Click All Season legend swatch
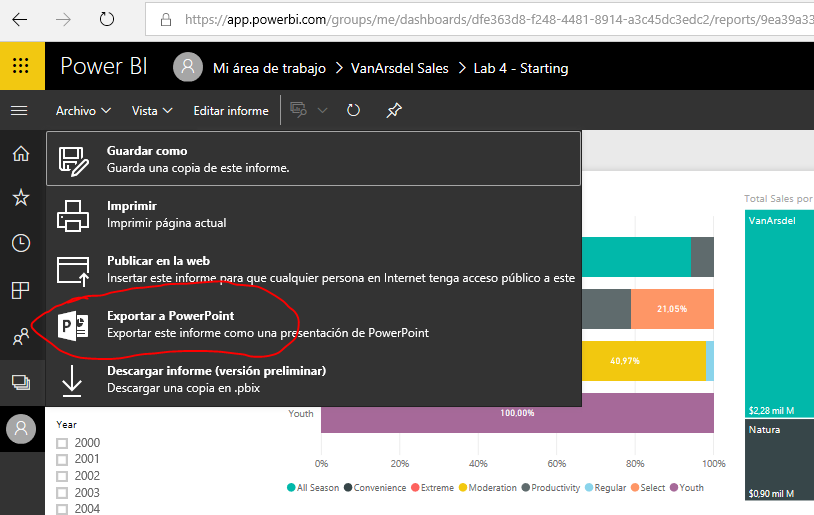 (x=291, y=487)
